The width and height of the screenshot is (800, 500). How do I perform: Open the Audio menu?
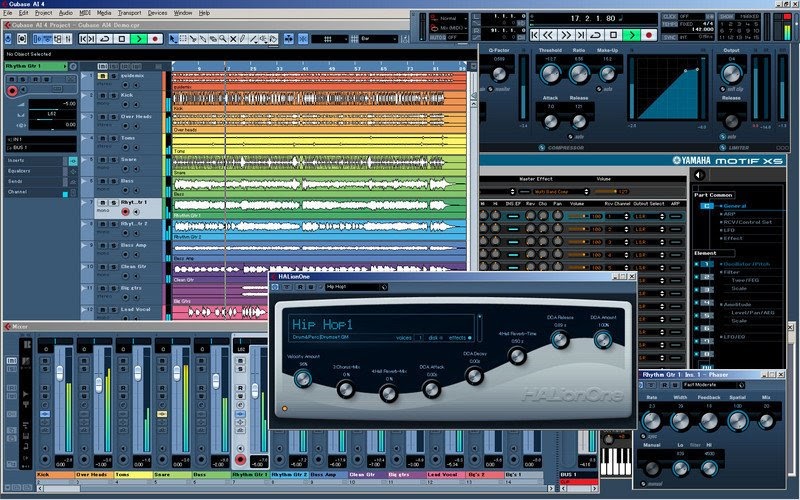pyautogui.click(x=65, y=13)
